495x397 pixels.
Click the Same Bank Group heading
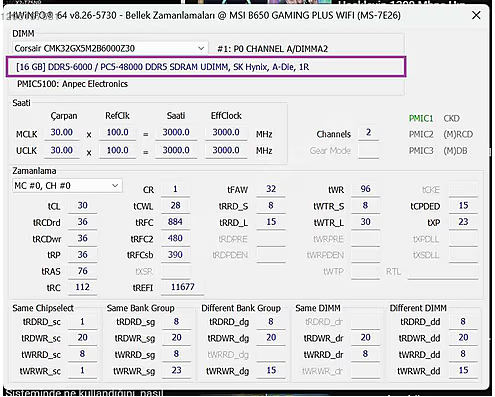(x=140, y=308)
